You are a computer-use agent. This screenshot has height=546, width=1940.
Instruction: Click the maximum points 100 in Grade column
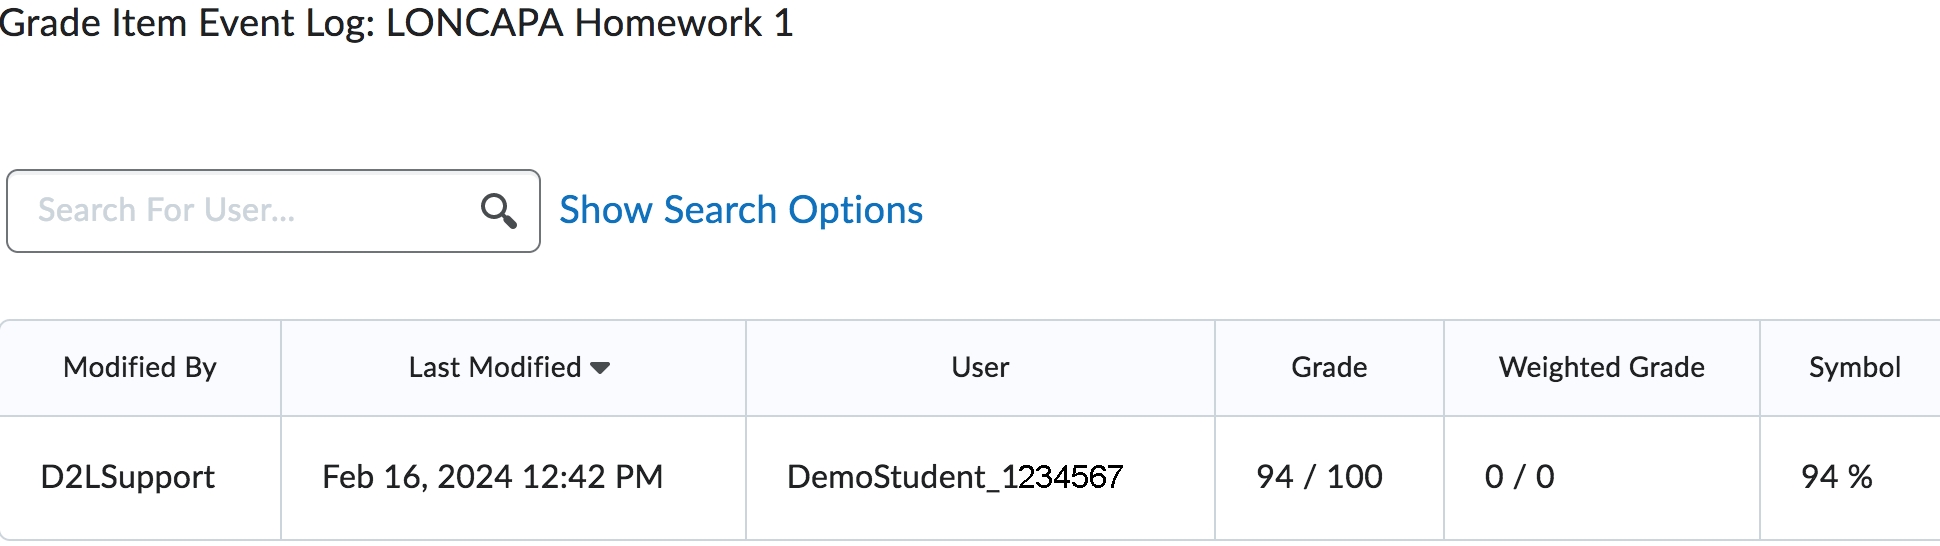tap(1354, 477)
